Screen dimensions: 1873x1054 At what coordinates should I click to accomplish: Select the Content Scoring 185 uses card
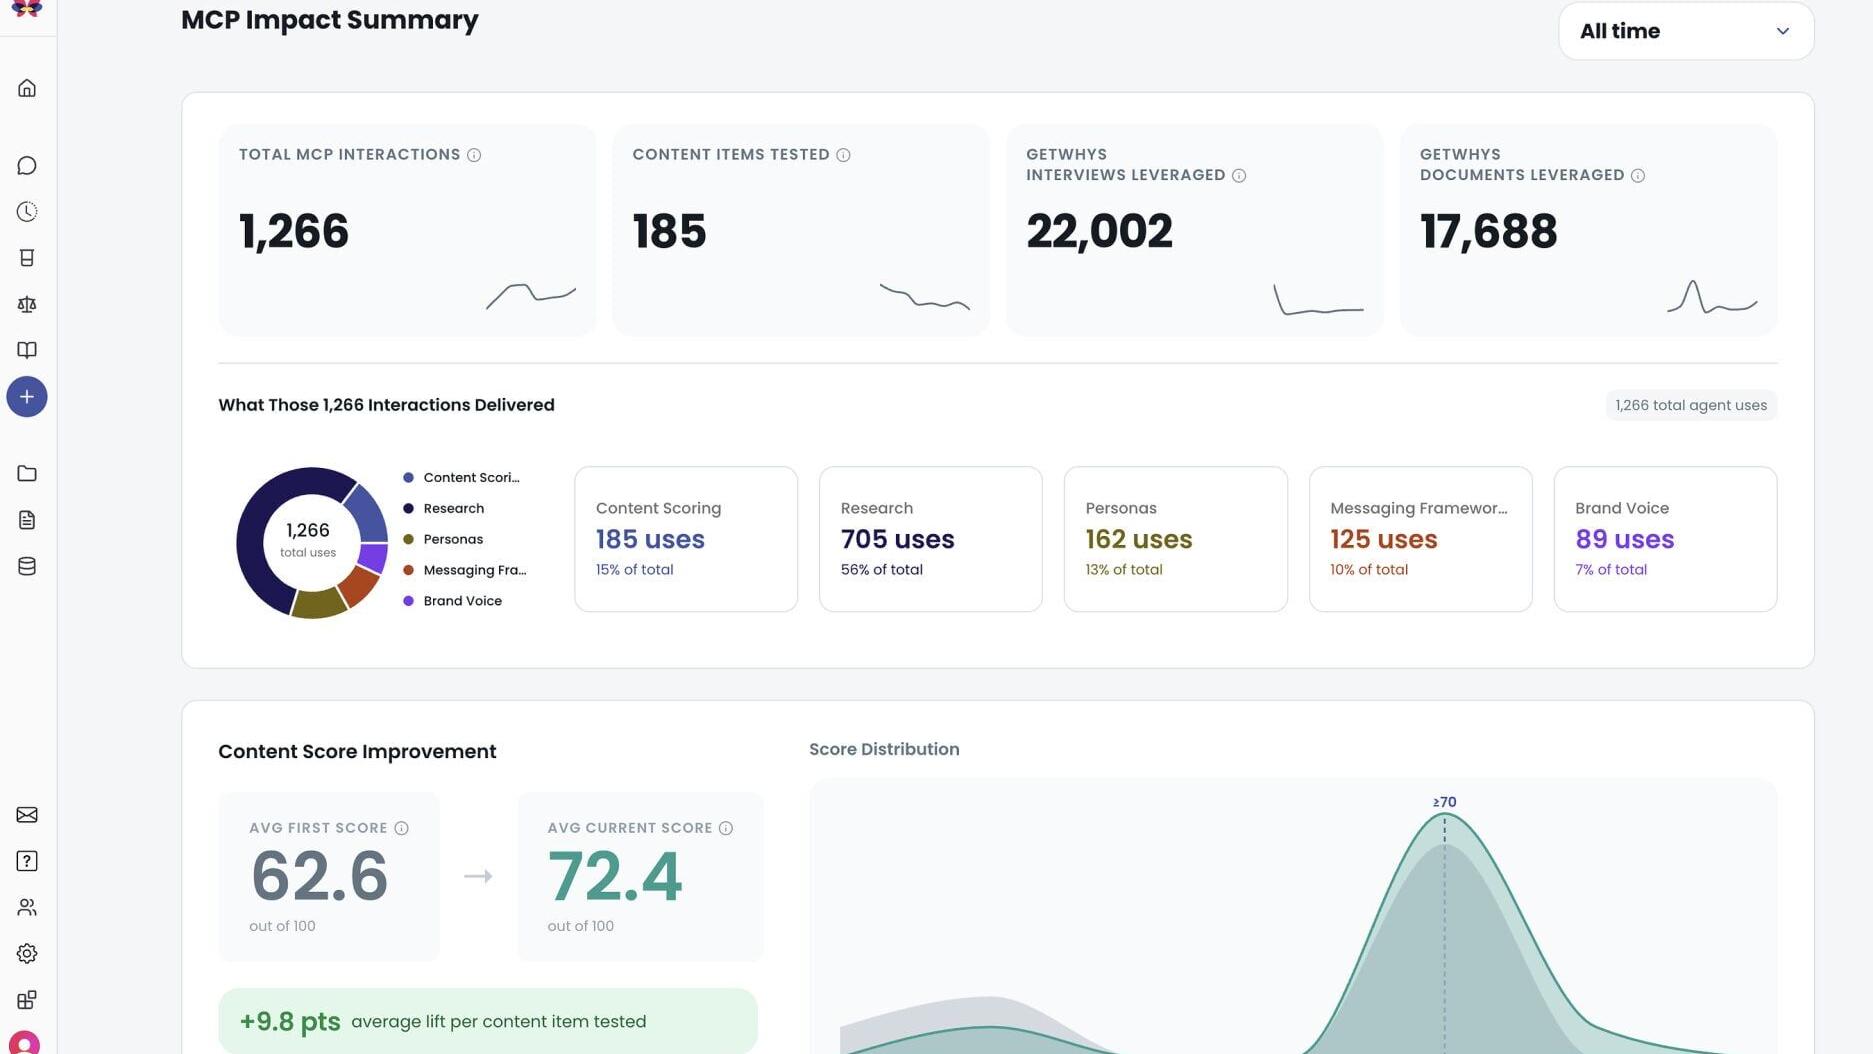pos(686,539)
